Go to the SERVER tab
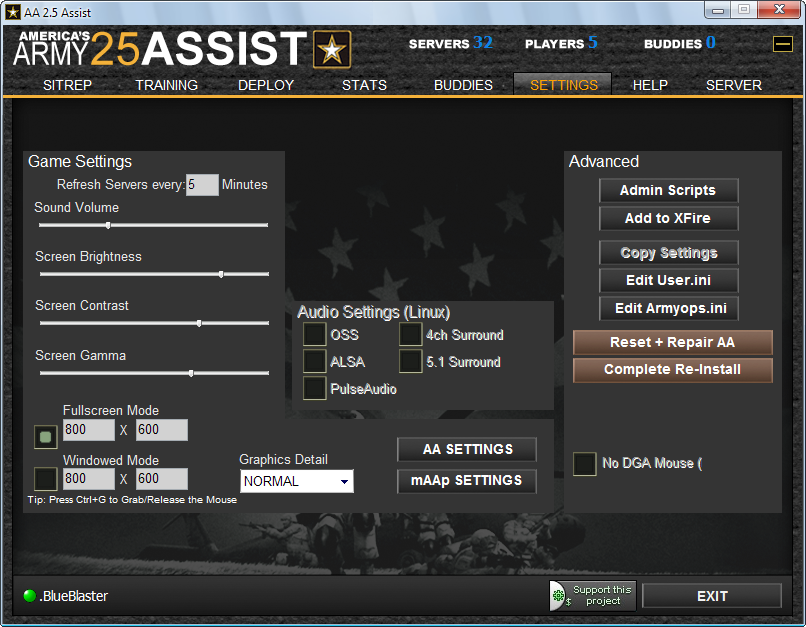 tap(734, 85)
